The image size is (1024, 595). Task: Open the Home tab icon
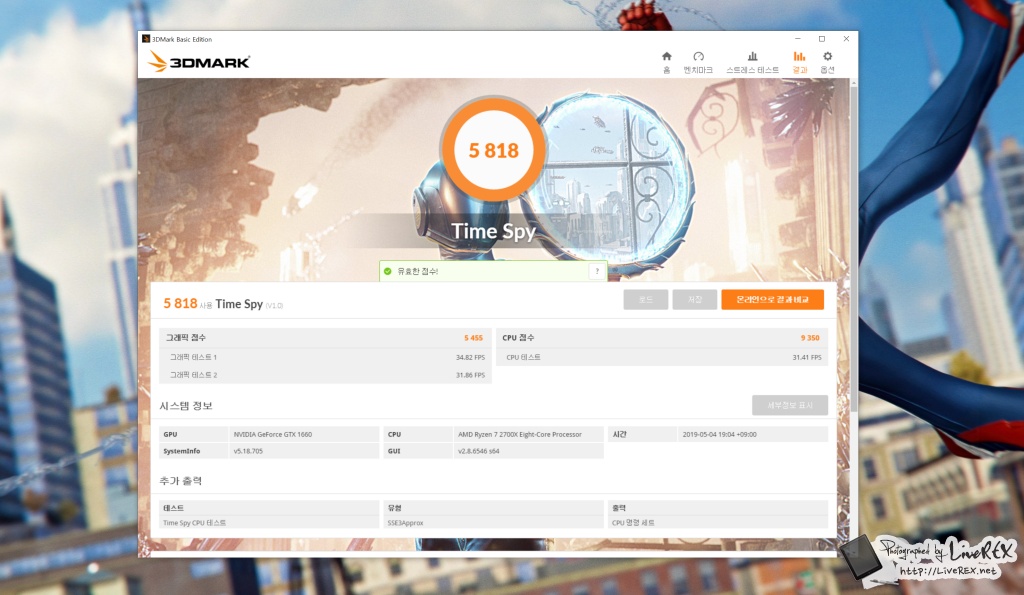click(x=666, y=57)
